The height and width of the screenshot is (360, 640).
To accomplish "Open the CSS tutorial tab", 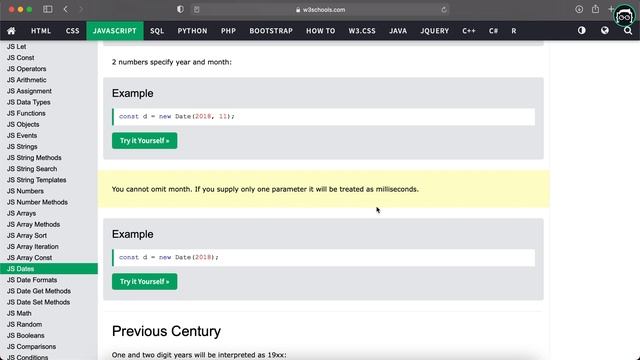I will click(x=73, y=31).
